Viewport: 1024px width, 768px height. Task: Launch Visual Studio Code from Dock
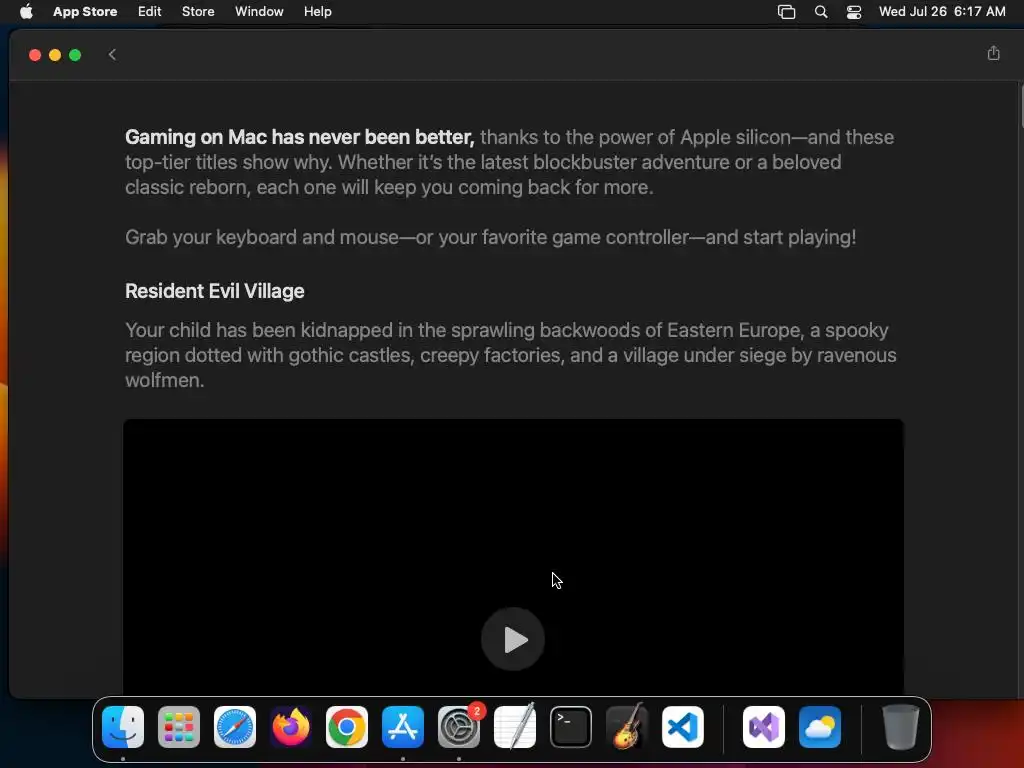683,727
